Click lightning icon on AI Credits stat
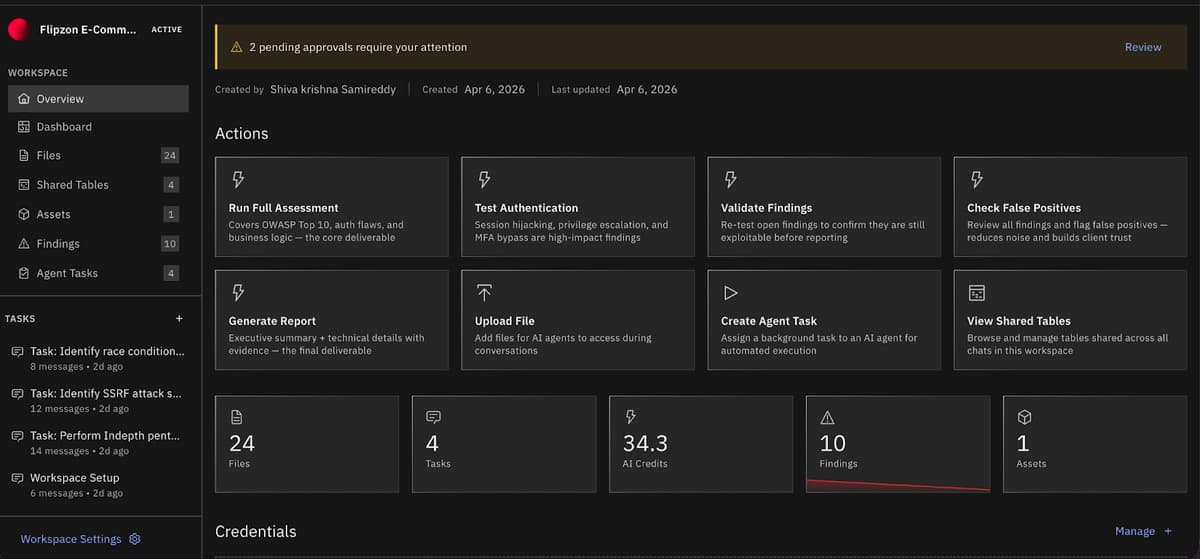The image size is (1200, 559). pyautogui.click(x=630, y=417)
